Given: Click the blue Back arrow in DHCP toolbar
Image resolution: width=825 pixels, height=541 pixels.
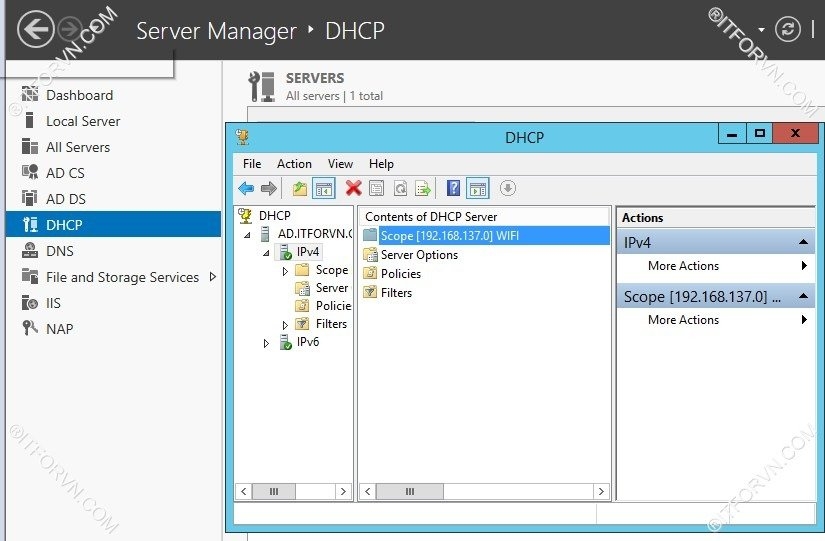Looking at the screenshot, I should tap(246, 188).
